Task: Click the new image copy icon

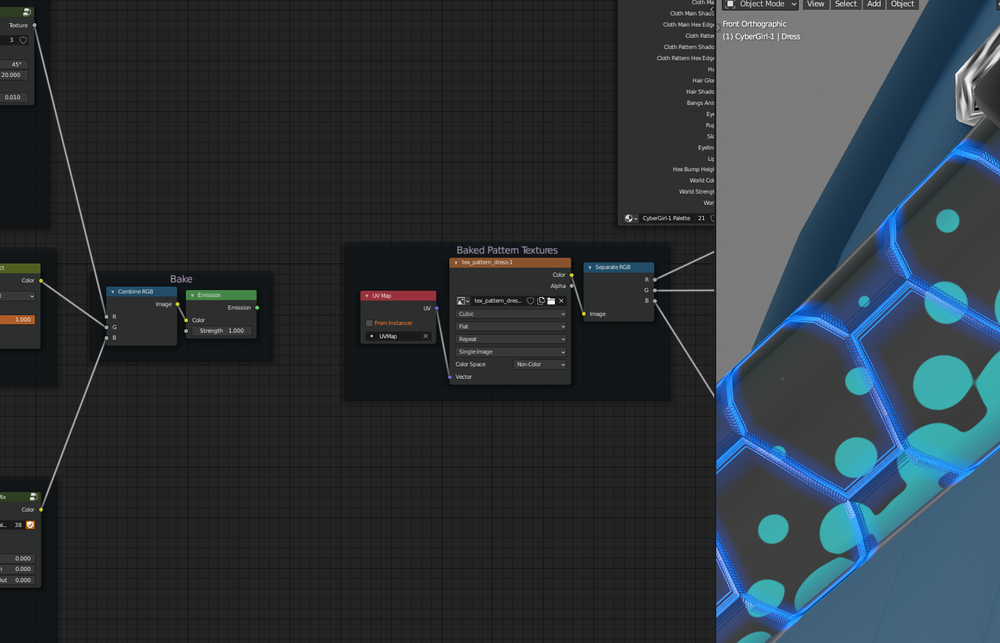Action: pyautogui.click(x=541, y=300)
